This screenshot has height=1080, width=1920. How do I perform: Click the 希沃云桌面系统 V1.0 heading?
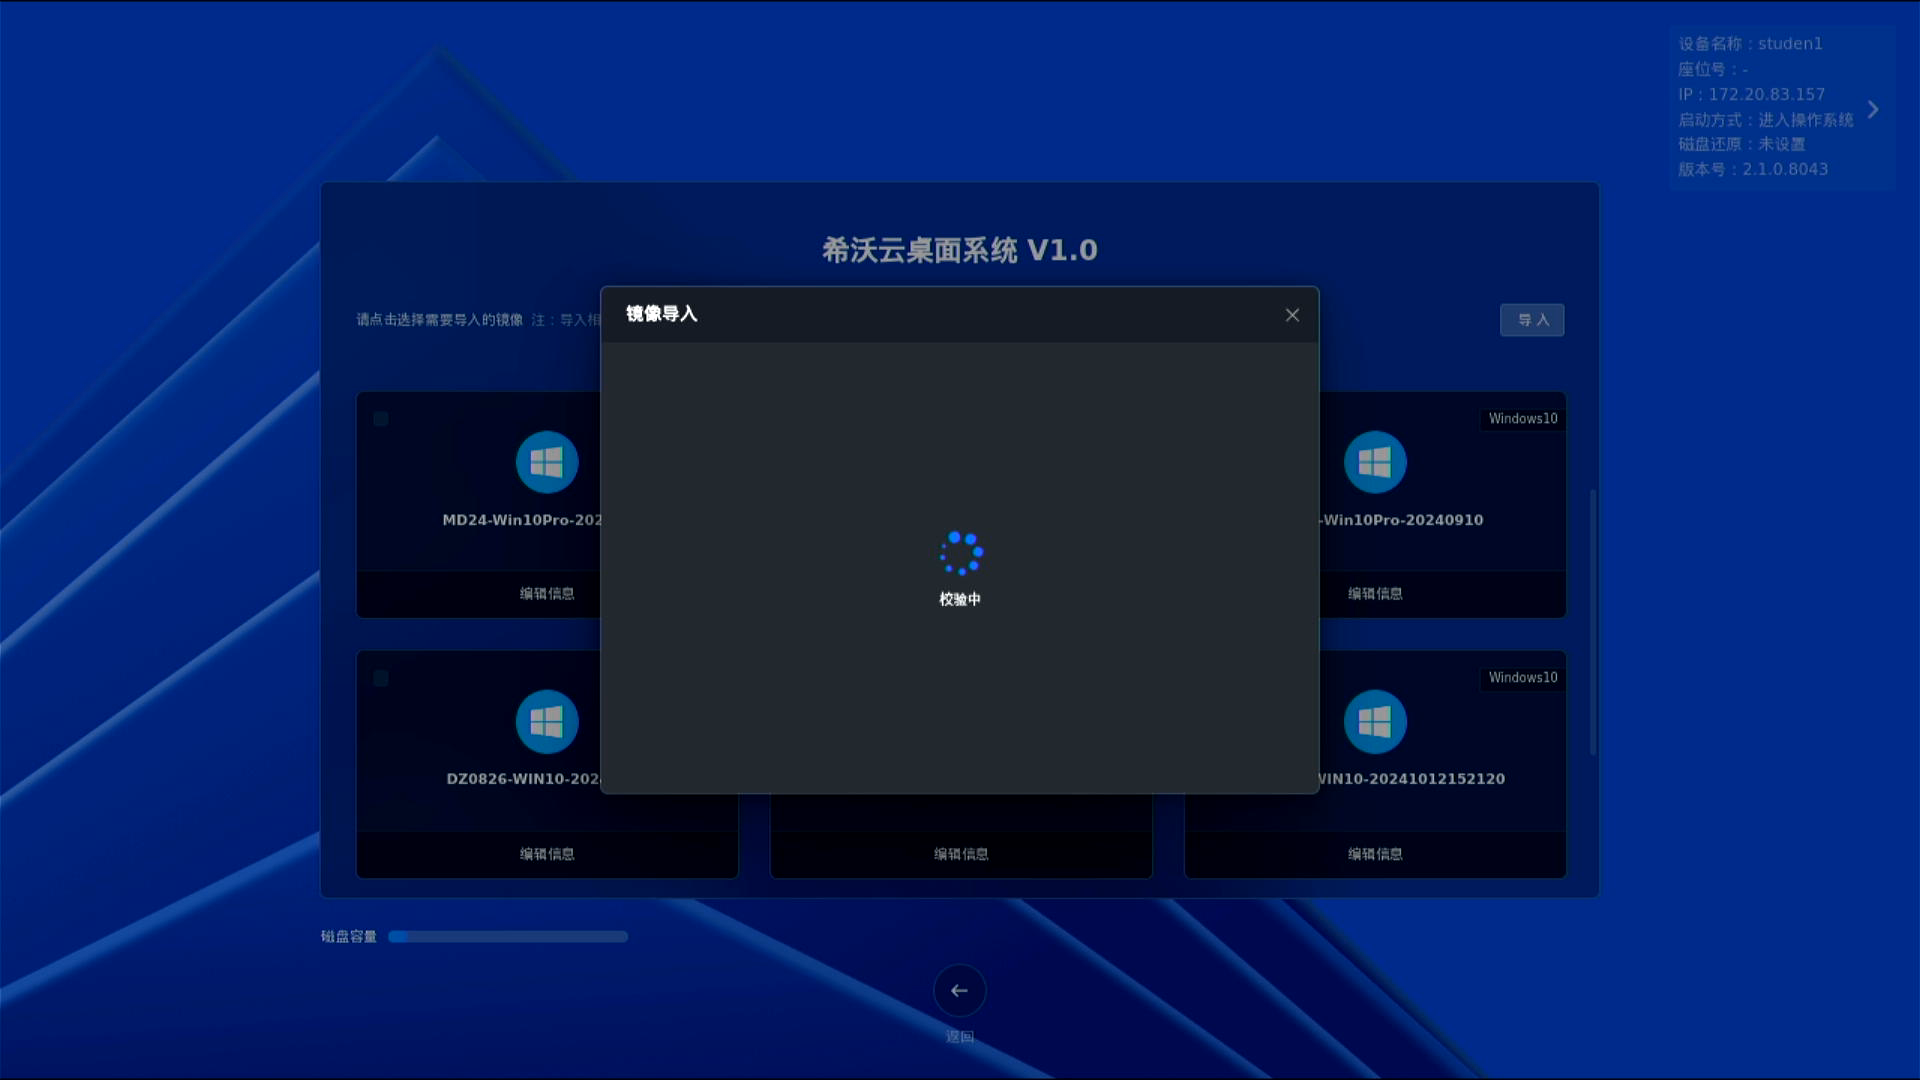pyautogui.click(x=960, y=250)
